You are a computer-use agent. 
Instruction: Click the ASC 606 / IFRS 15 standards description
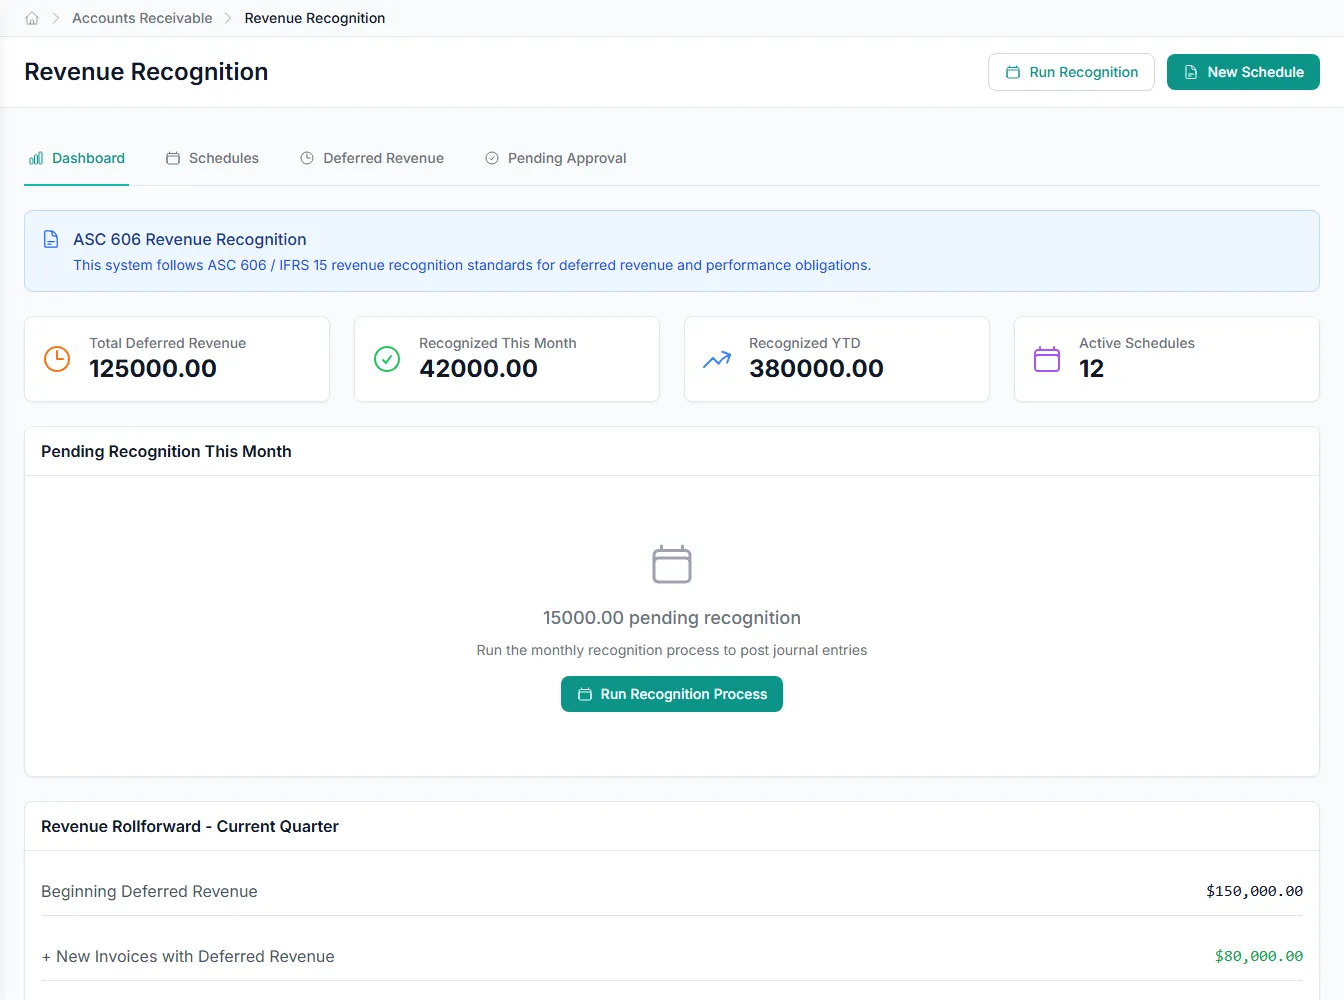(x=472, y=265)
